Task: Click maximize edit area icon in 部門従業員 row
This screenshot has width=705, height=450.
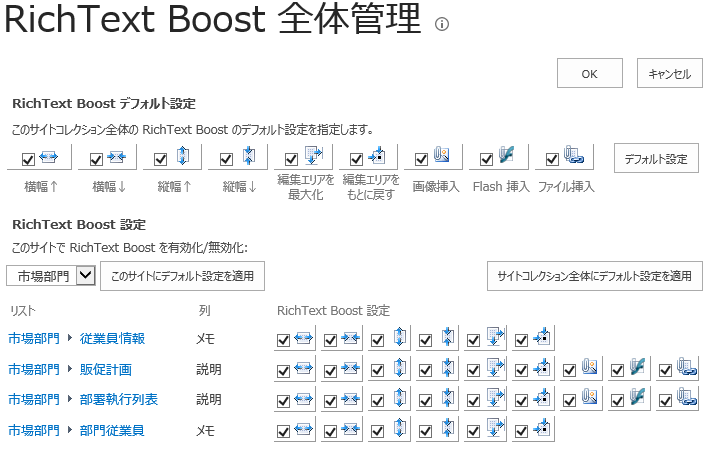Action: pyautogui.click(x=496, y=428)
